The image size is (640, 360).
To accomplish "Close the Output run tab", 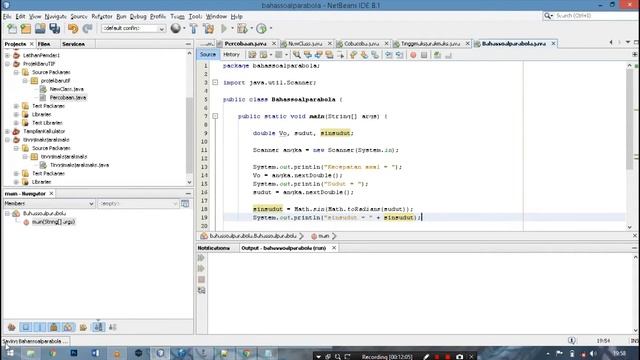I will [334, 248].
